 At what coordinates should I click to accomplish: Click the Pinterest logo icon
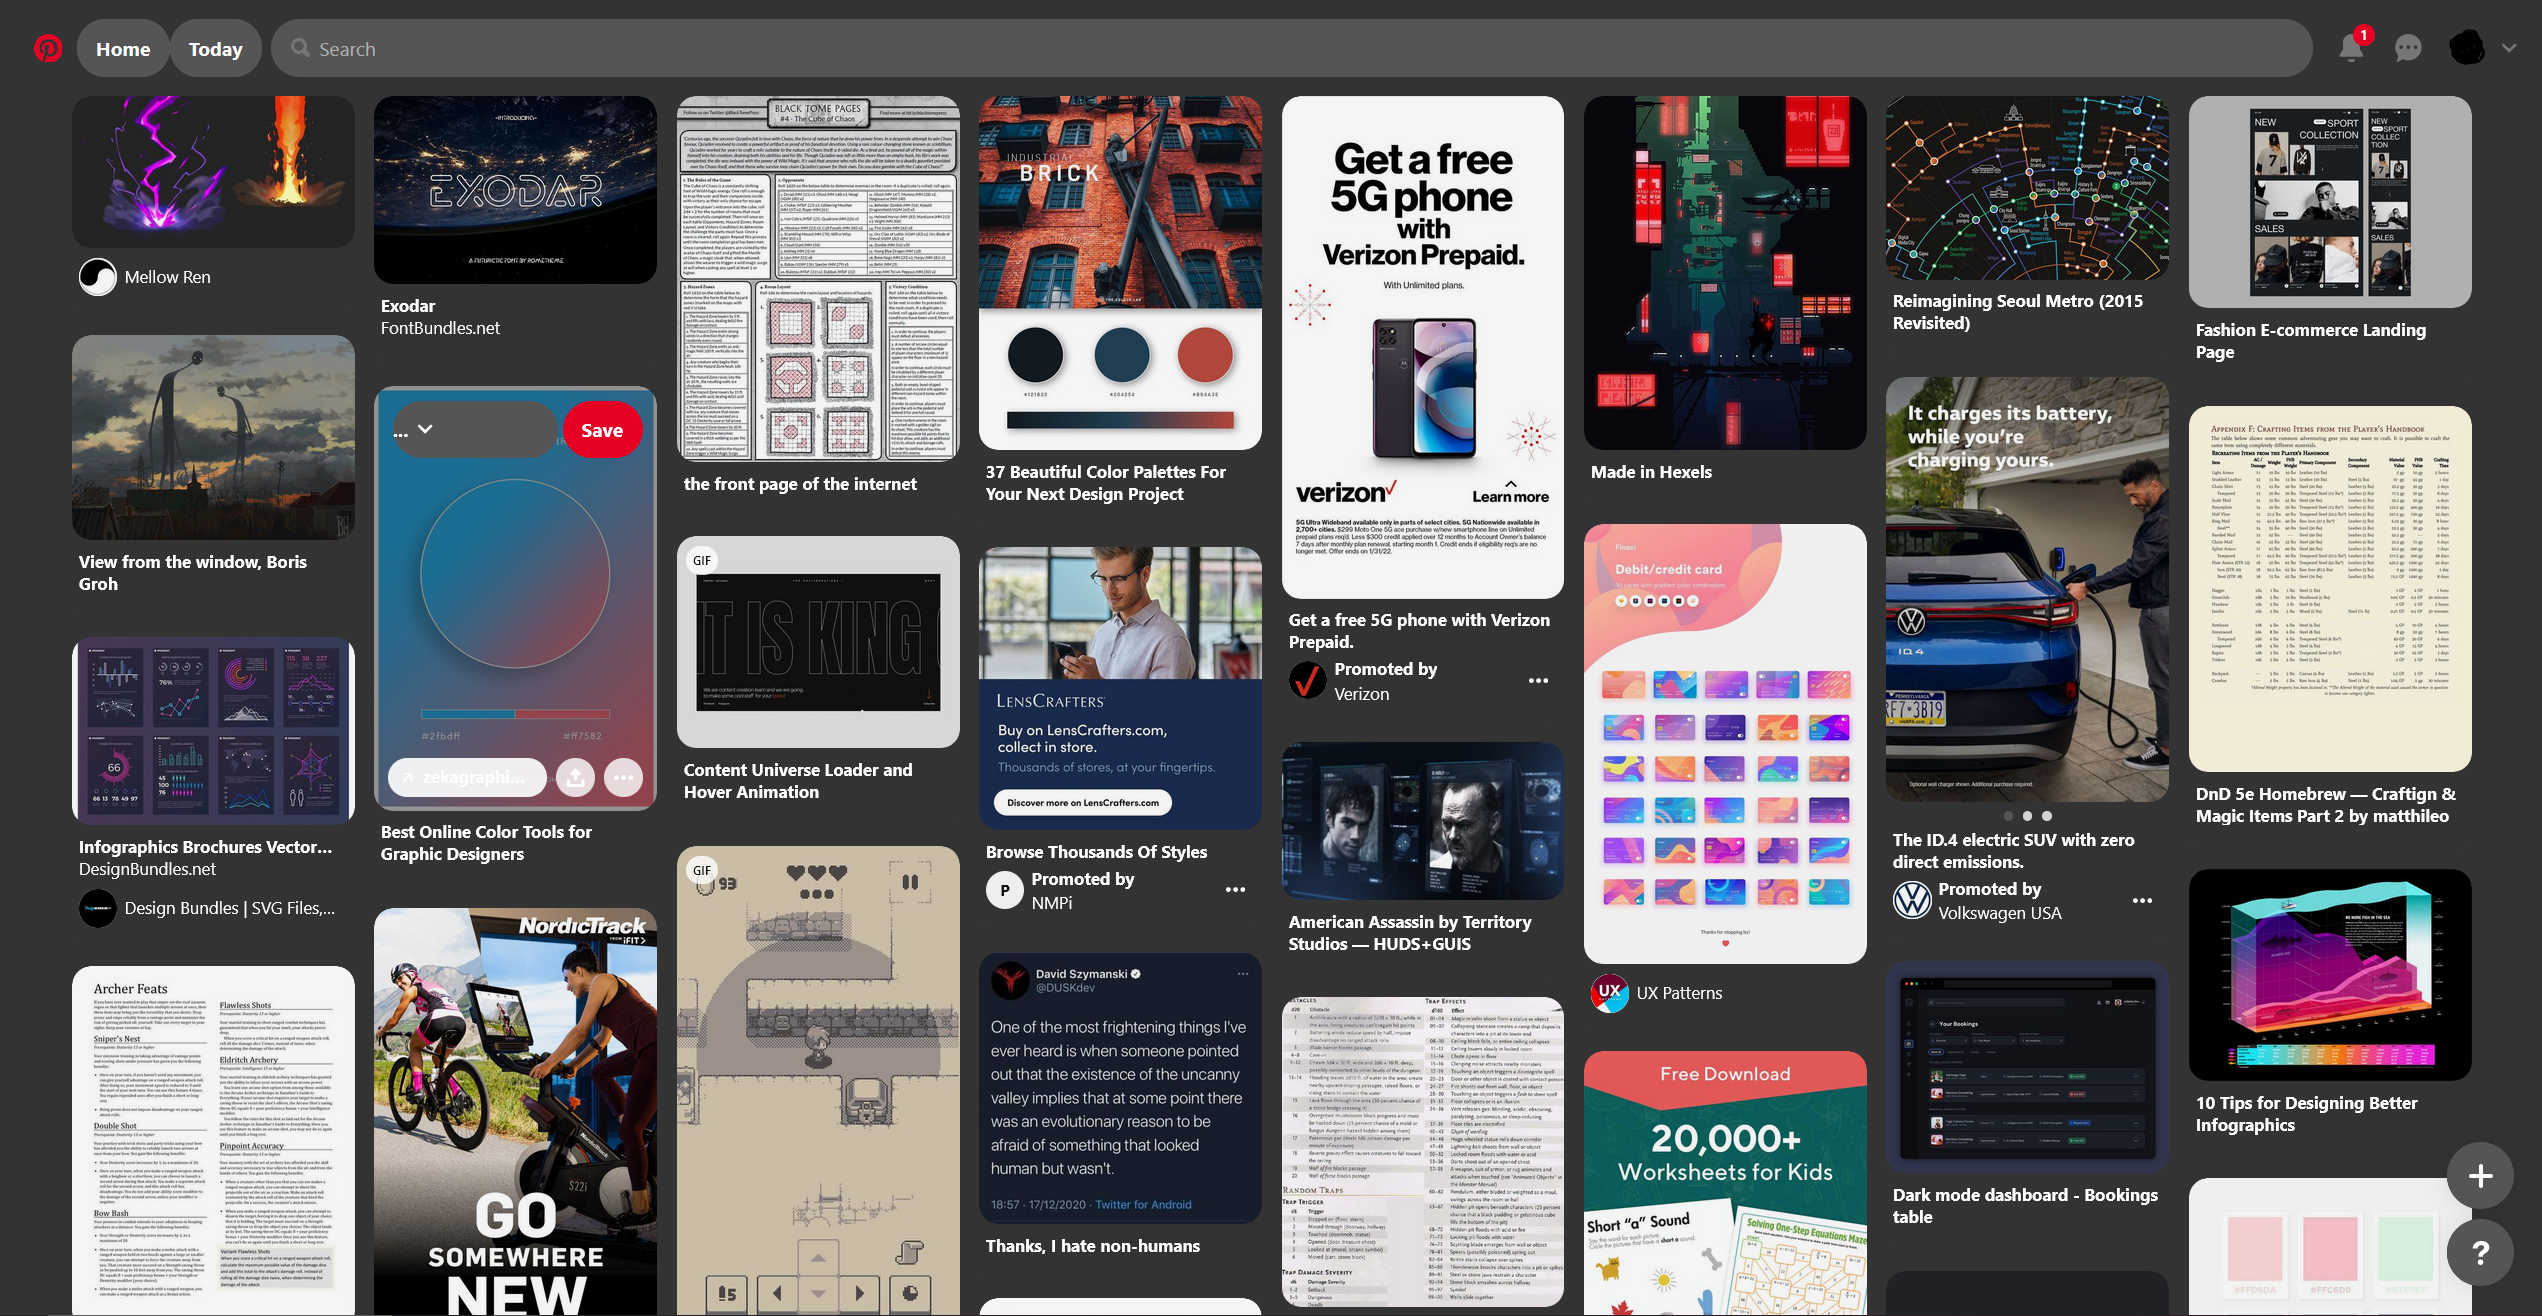tap(47, 48)
